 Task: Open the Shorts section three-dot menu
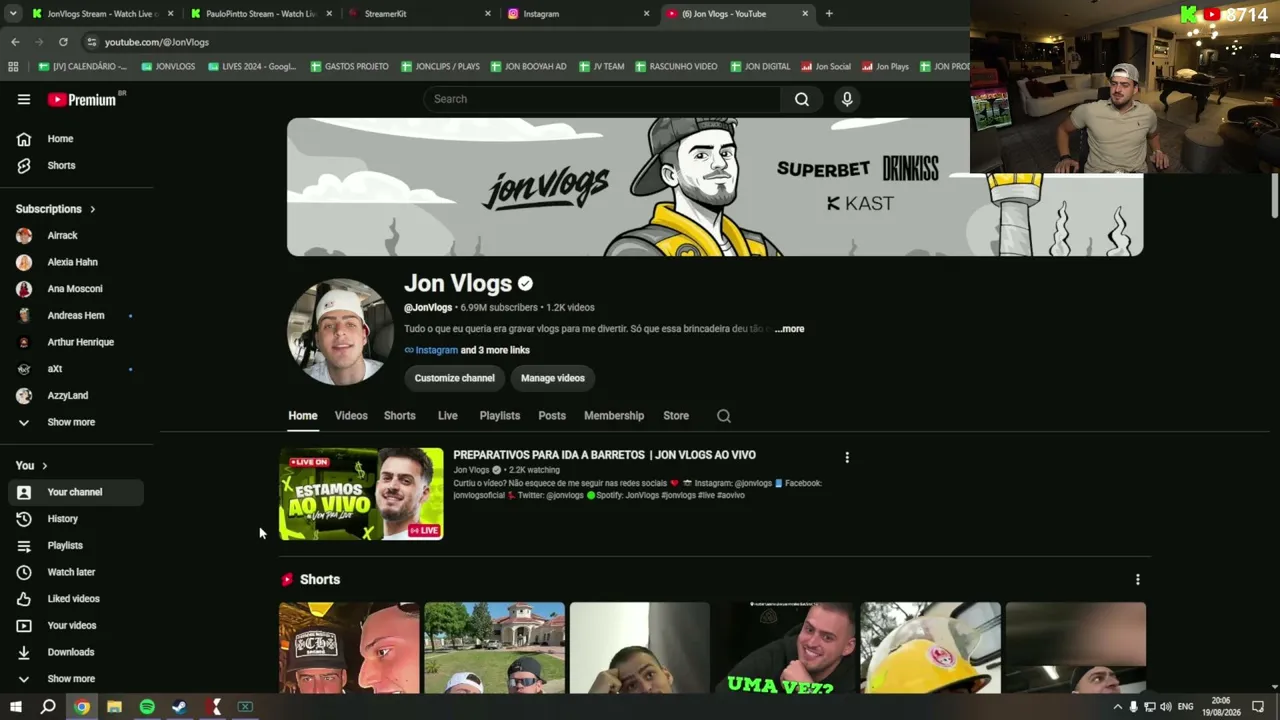pos(1137,579)
